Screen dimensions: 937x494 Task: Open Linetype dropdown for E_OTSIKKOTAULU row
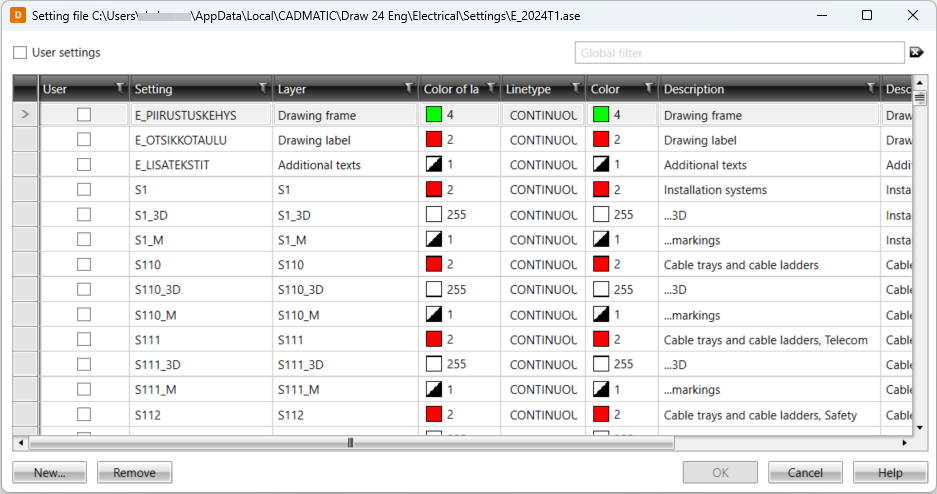(x=543, y=140)
